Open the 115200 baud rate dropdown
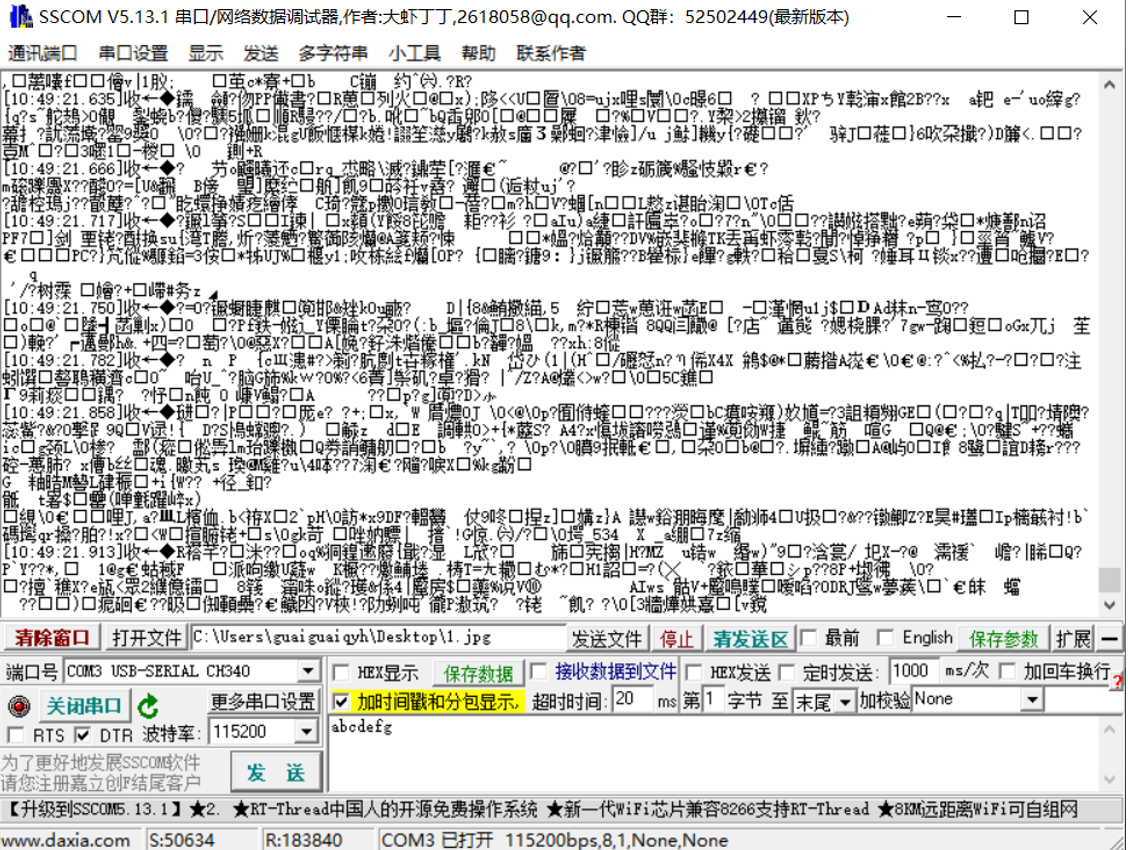1128x850 pixels. coord(306,732)
